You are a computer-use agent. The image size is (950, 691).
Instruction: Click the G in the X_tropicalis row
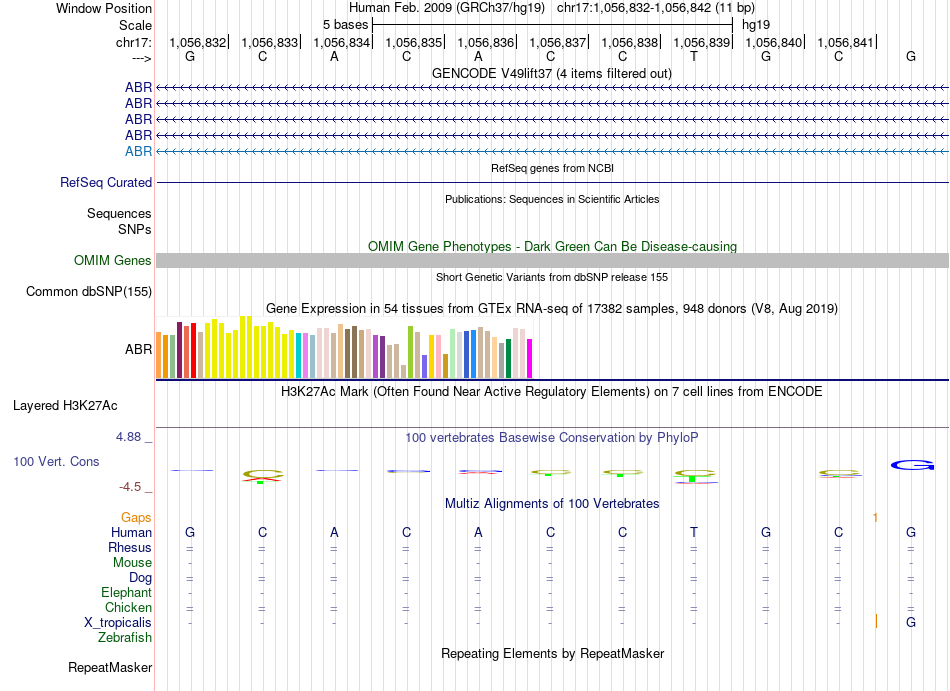click(911, 622)
